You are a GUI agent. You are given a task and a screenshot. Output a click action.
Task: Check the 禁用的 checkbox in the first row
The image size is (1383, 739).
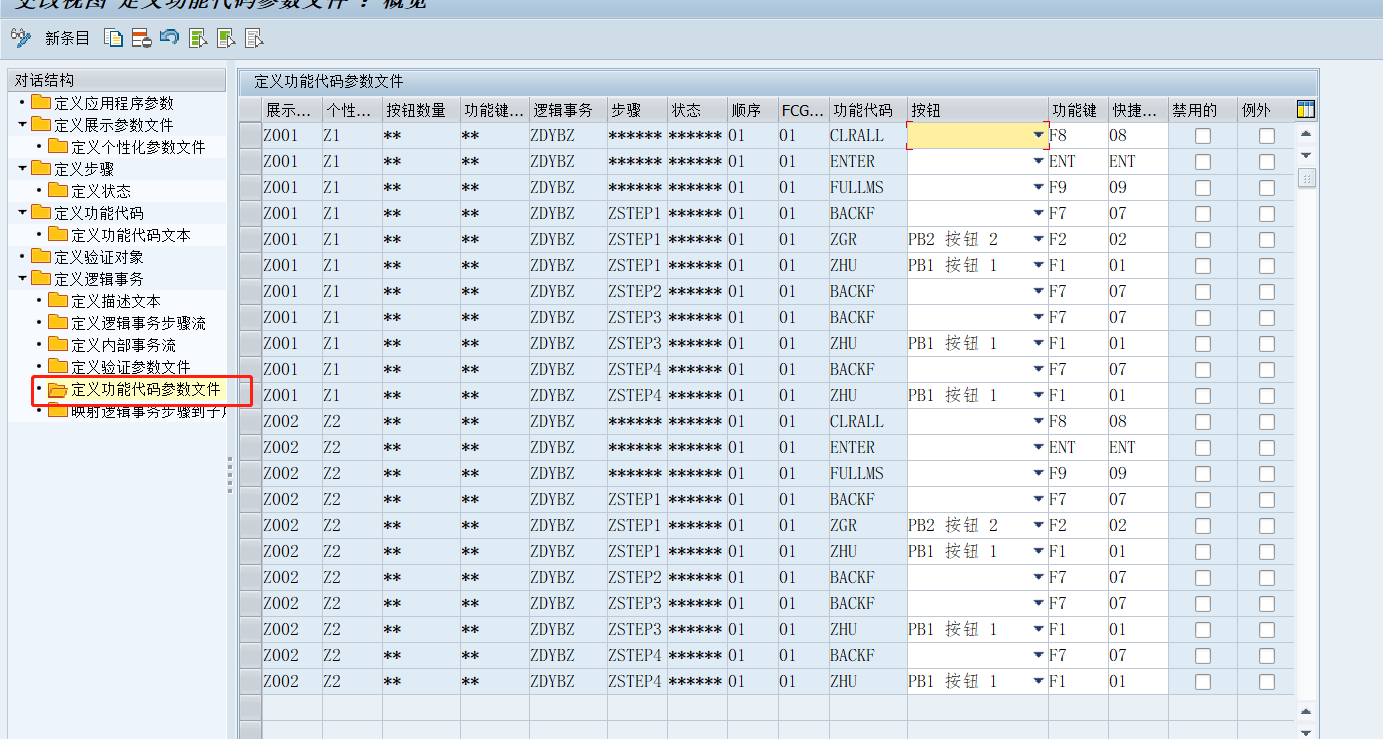pos(1202,135)
